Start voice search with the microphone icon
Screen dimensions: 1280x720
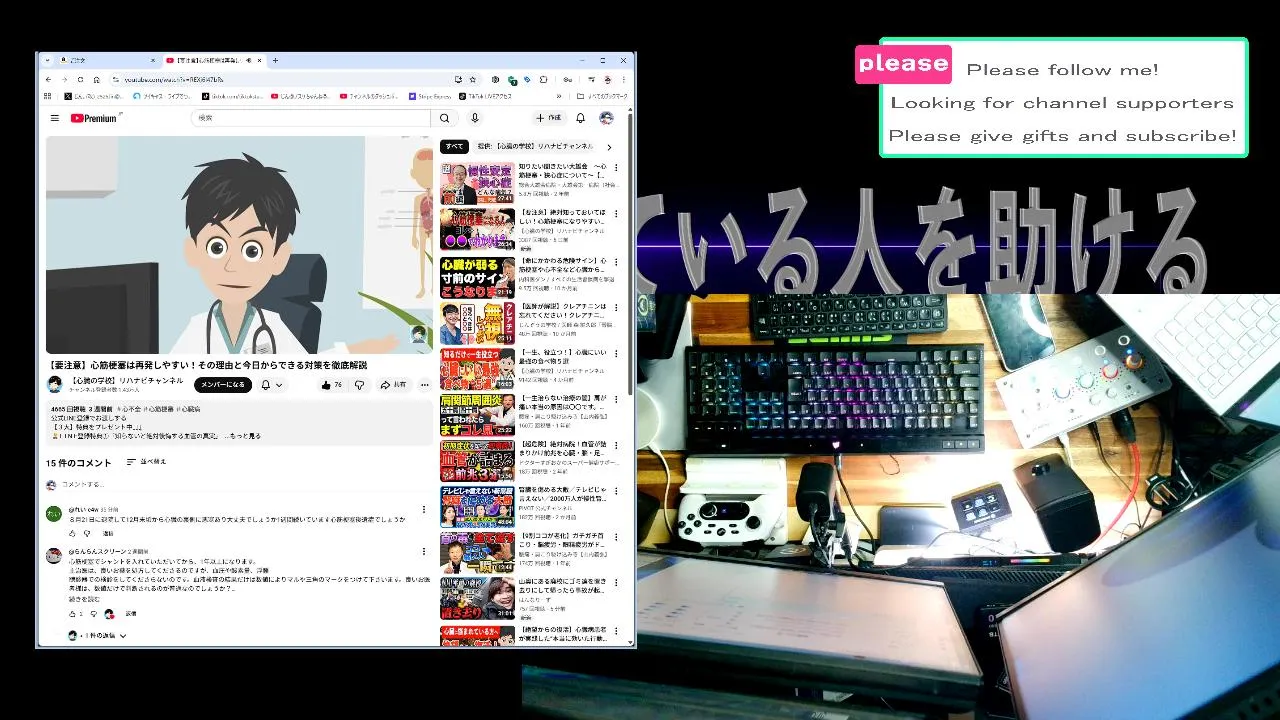(x=475, y=118)
